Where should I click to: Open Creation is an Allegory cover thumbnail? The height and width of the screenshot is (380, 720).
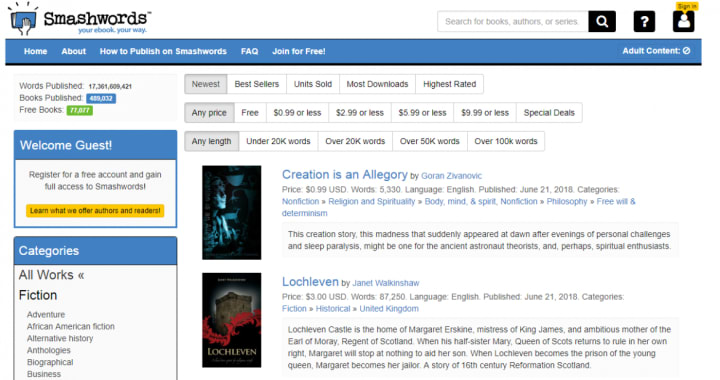coord(232,212)
